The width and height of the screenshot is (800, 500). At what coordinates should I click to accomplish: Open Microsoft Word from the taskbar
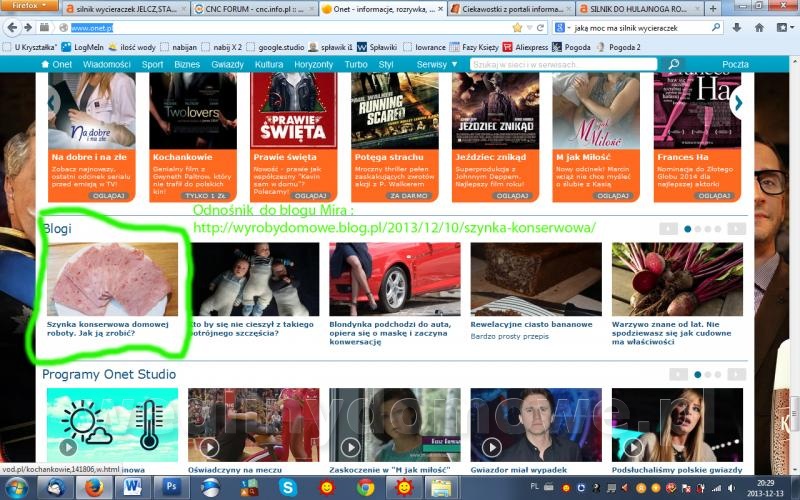133,488
